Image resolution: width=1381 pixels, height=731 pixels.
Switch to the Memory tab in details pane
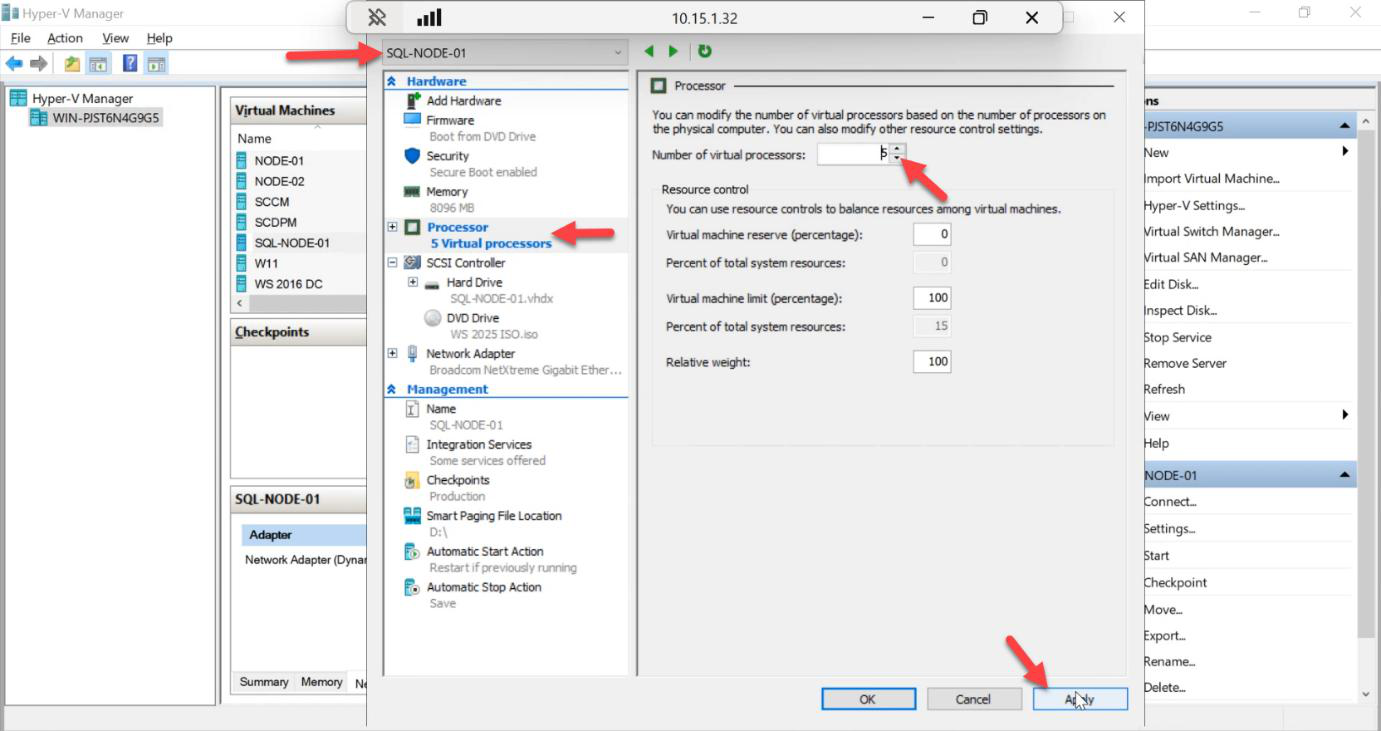[321, 682]
